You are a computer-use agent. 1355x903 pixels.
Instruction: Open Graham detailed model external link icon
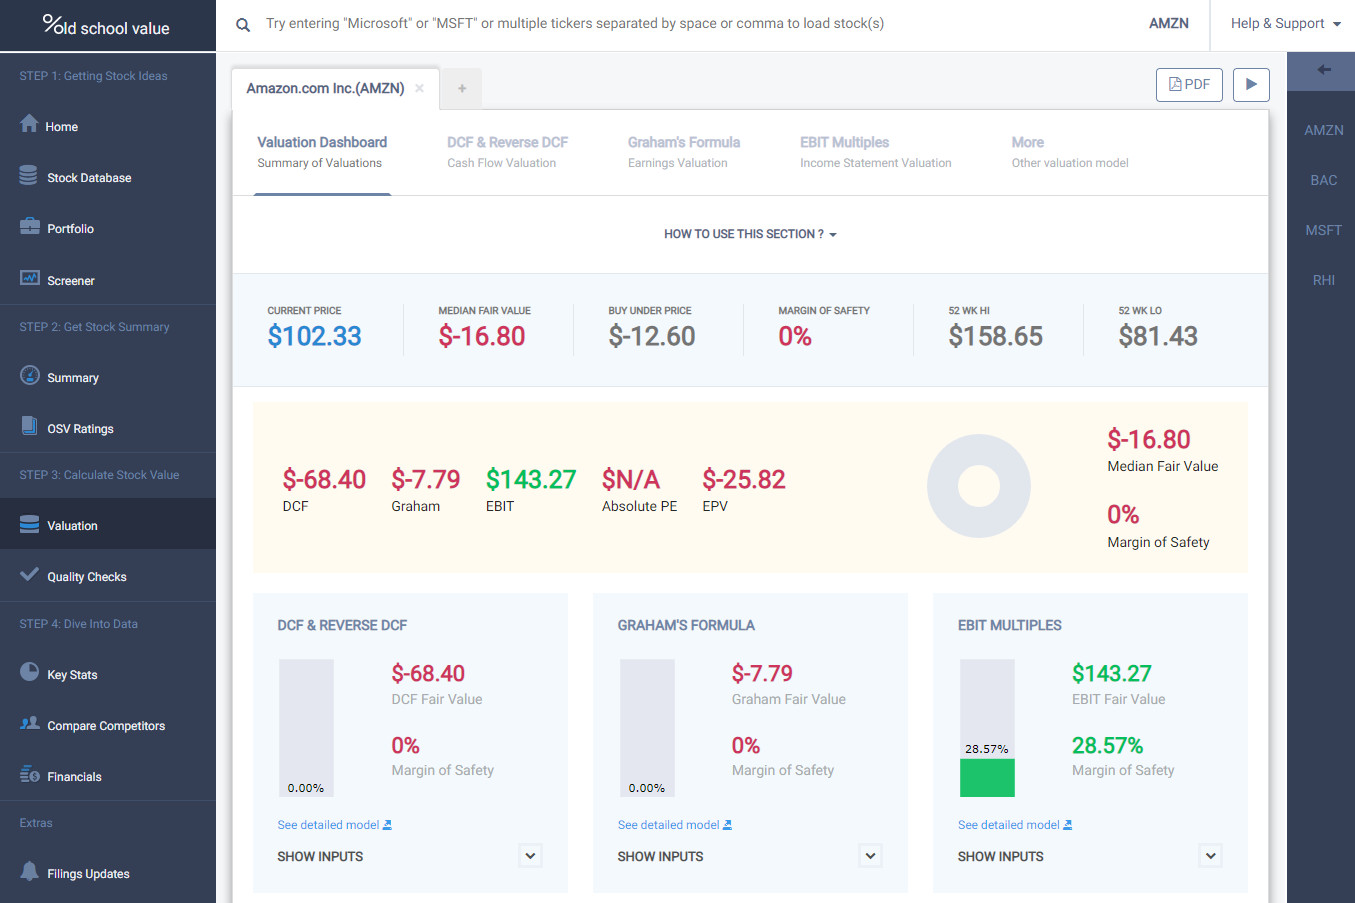coord(728,825)
